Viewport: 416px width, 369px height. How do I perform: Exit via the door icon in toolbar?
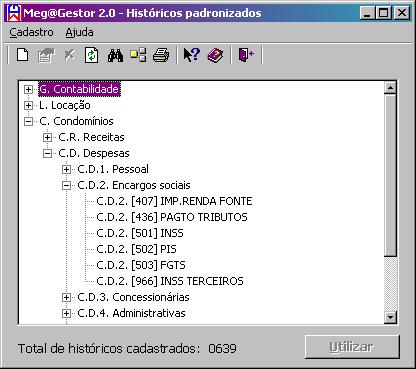pyautogui.click(x=246, y=55)
